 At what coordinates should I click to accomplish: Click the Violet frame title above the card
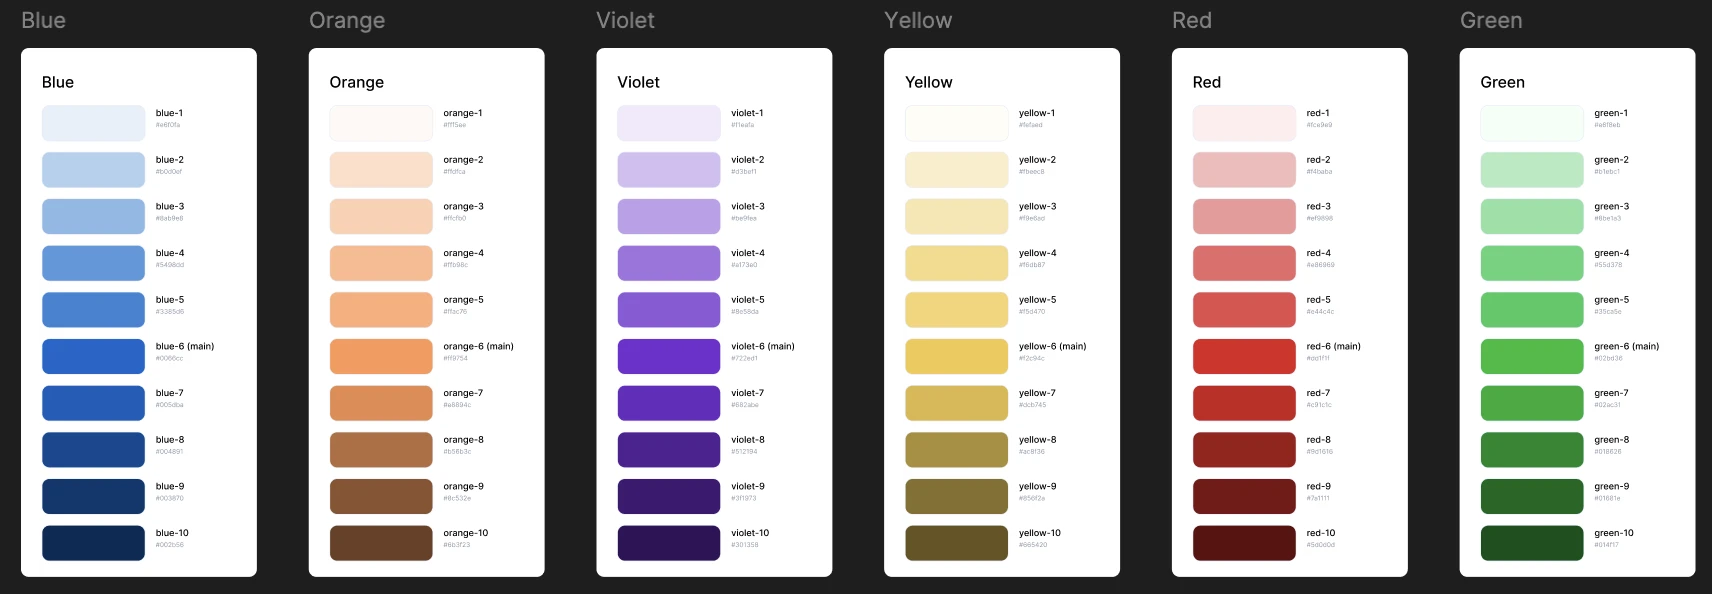[x=626, y=20]
